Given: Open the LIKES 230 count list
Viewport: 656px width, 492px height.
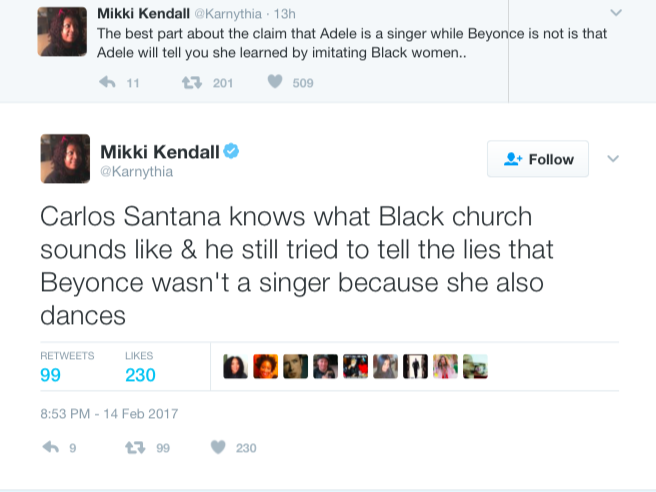Looking at the screenshot, I should coord(140,375).
